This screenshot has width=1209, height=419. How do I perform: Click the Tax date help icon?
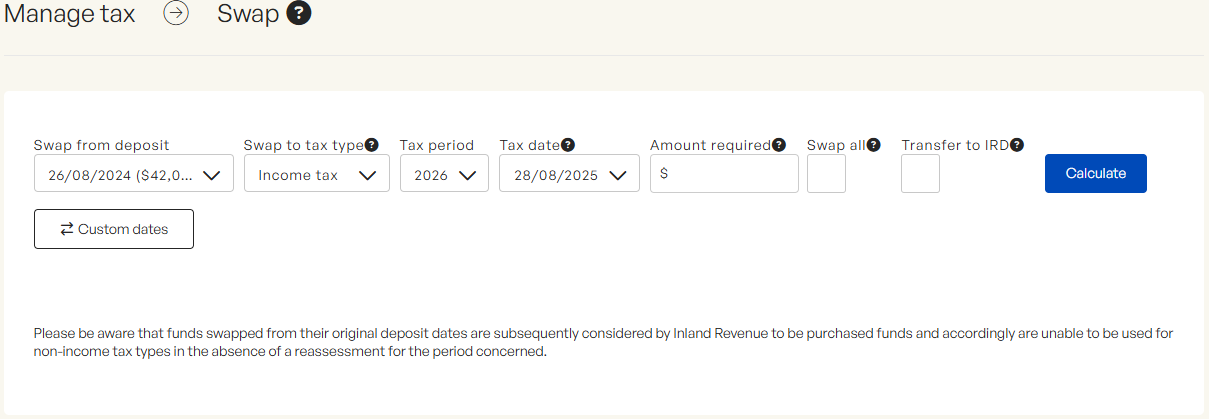tap(568, 145)
